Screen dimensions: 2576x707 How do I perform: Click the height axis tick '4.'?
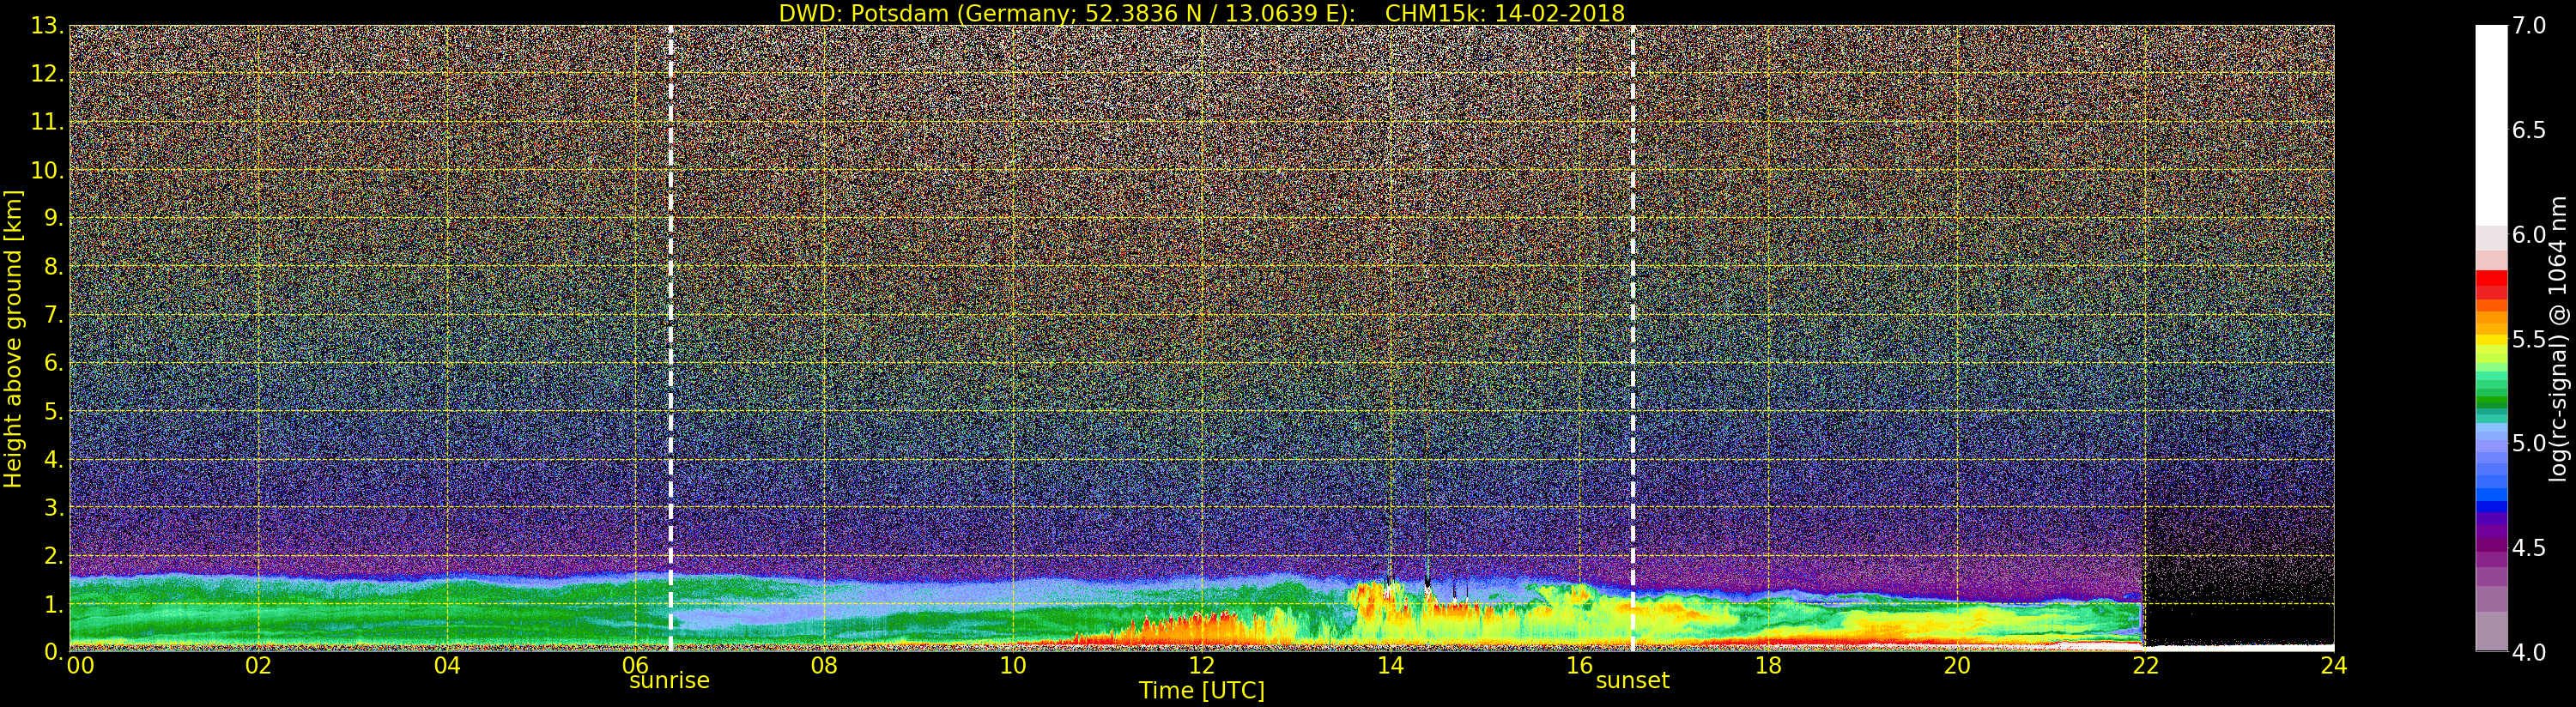coord(54,460)
